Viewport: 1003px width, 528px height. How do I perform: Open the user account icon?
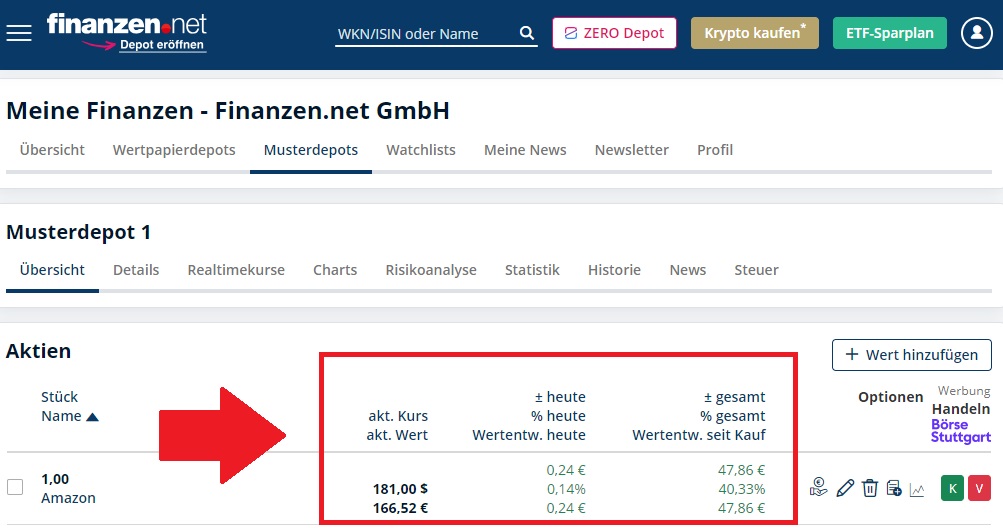coord(976,33)
